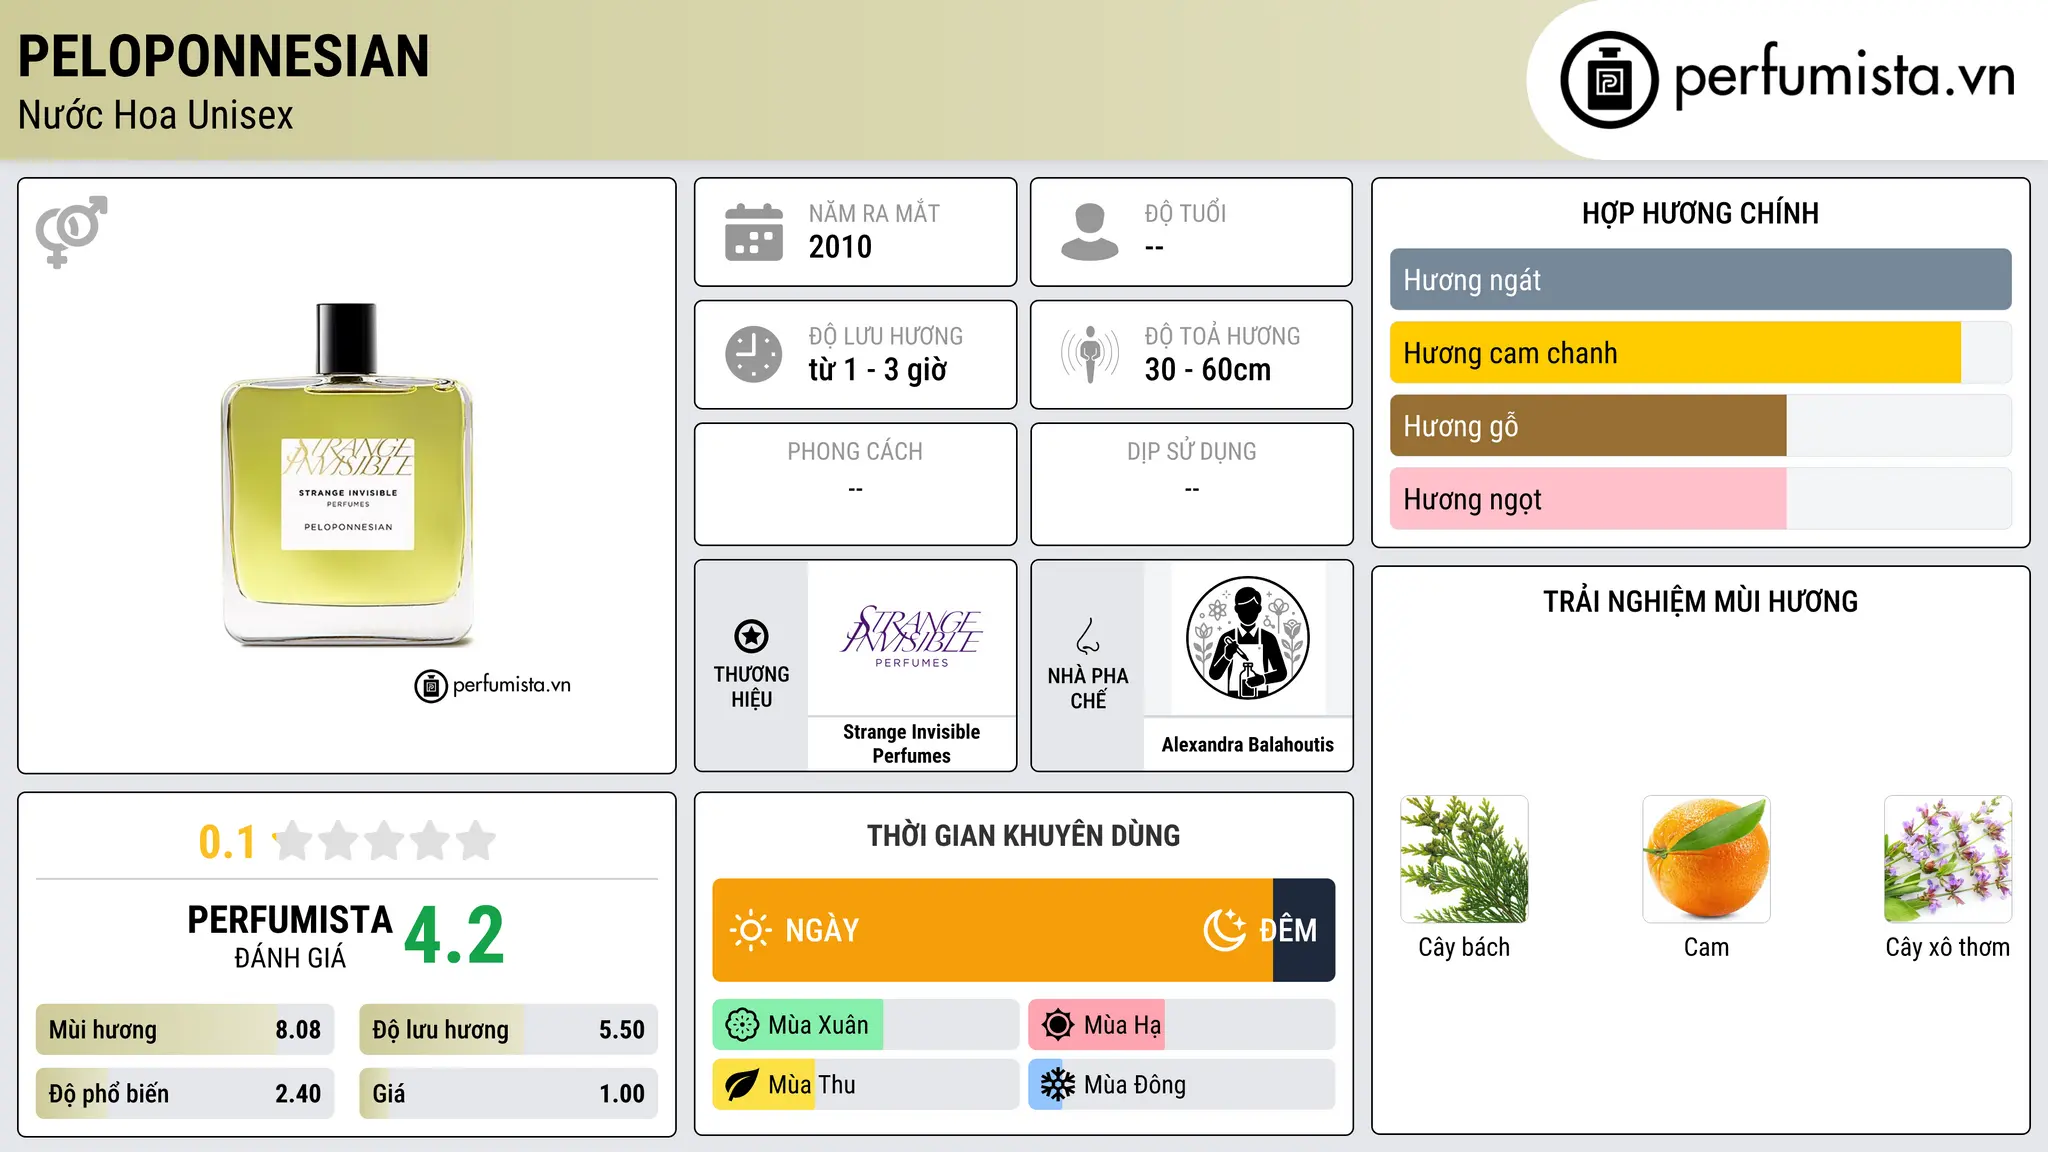Click the Độ phổ biến score 2.40 bar
This screenshot has width=2048, height=1152.
coord(185,1094)
